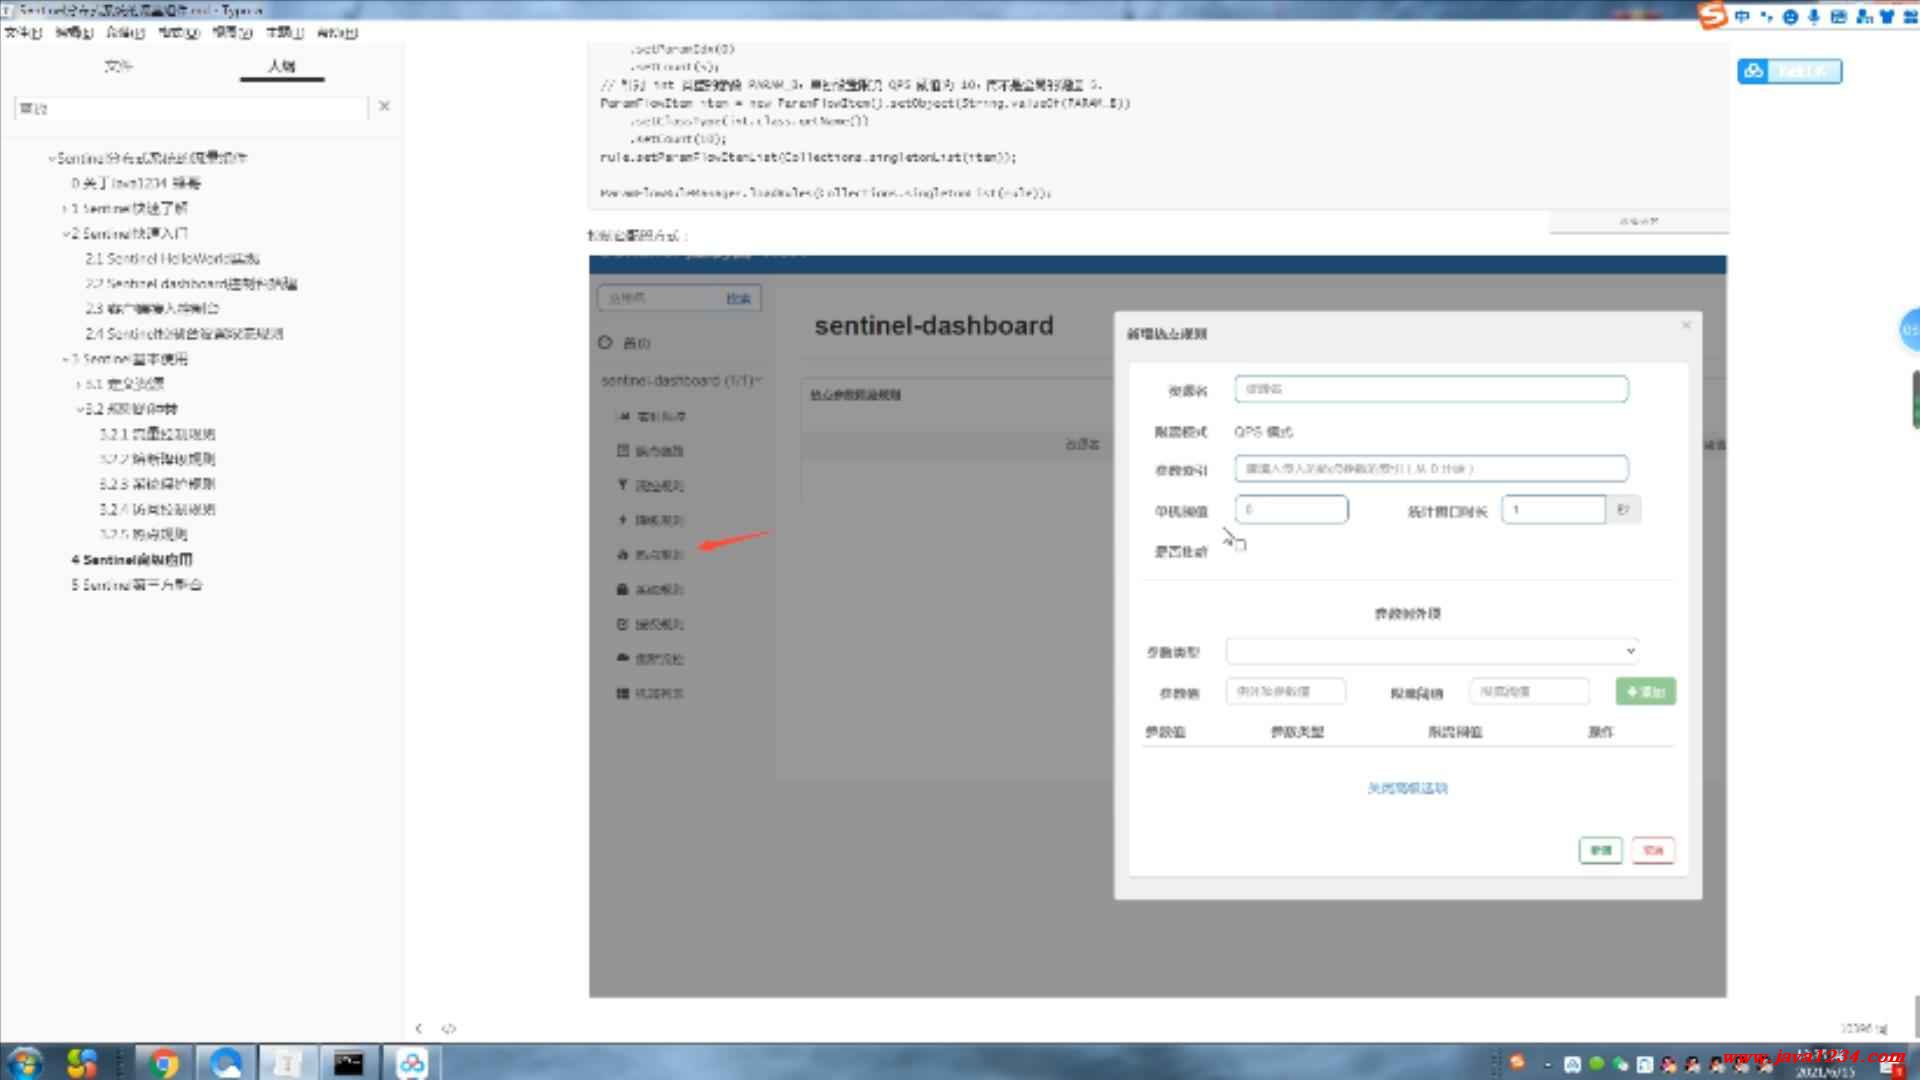The width and height of the screenshot is (1920, 1080).
Task: Collapse the '3 Sentinel' outline section arrow
Action: pos(65,359)
